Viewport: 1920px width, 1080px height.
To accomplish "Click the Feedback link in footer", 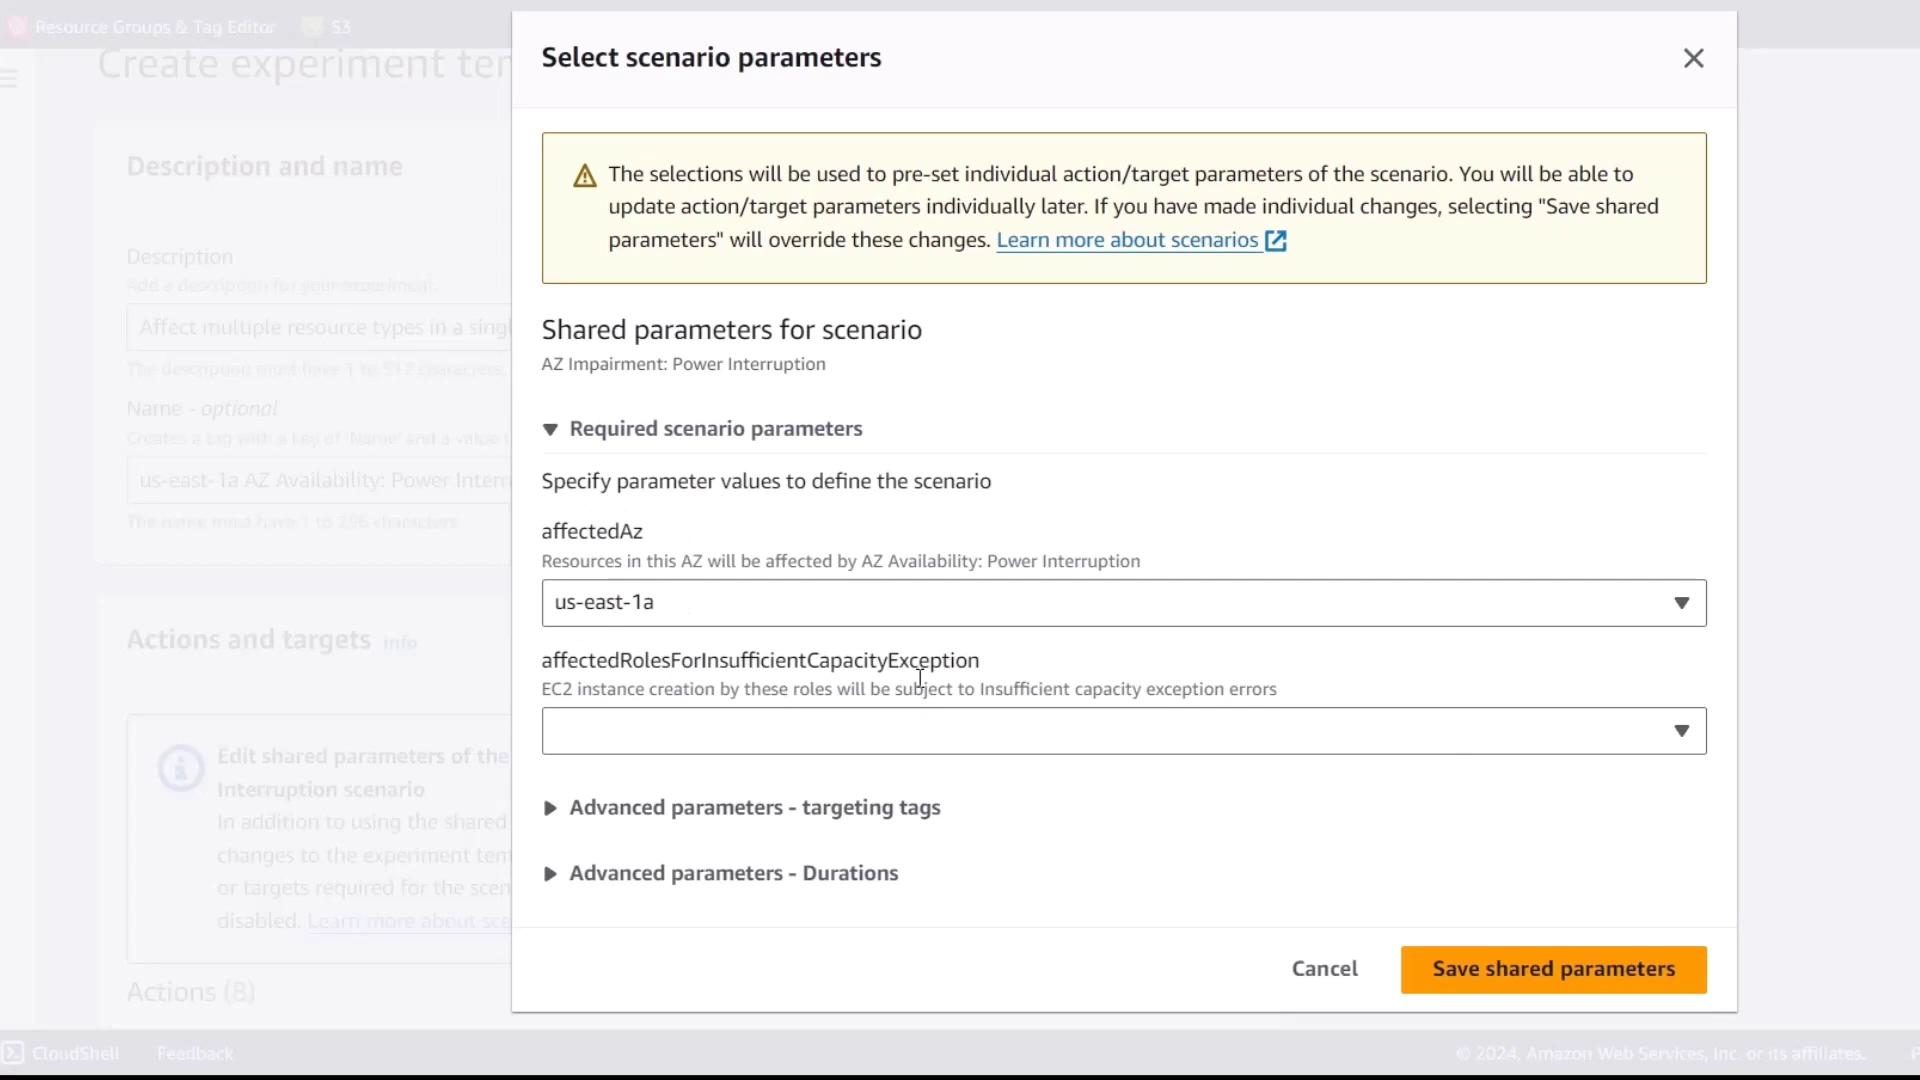I will click(195, 1053).
